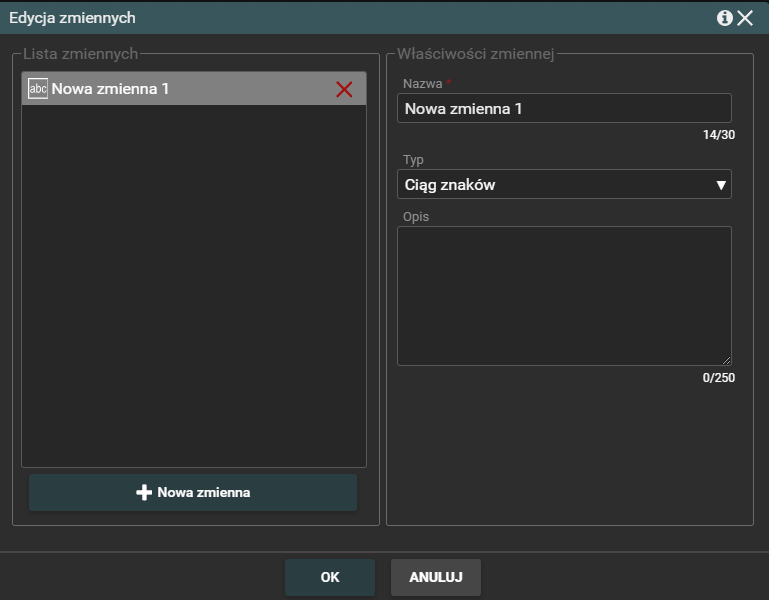Cancel with the ANULUJ button

pyautogui.click(x=436, y=577)
